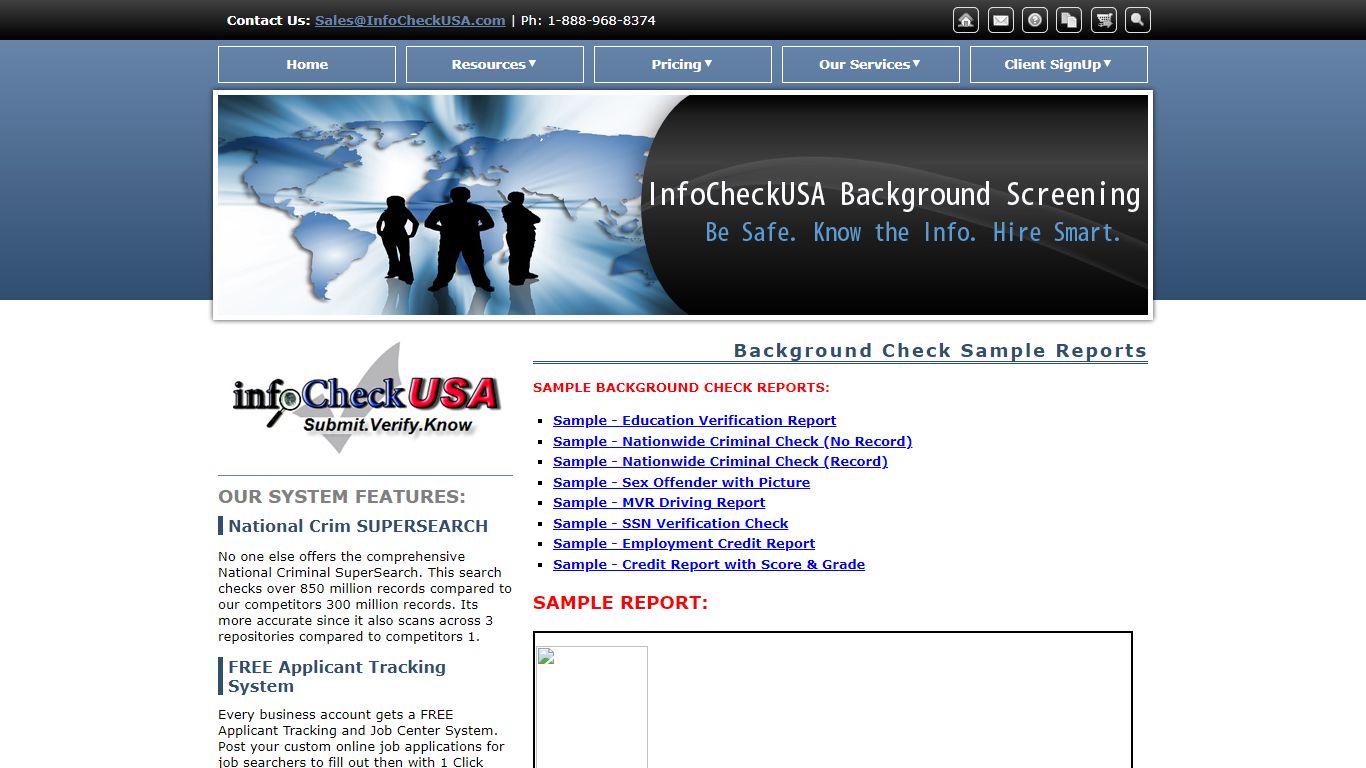Go to the Home menu item
This screenshot has height=768, width=1366.
tap(307, 64)
